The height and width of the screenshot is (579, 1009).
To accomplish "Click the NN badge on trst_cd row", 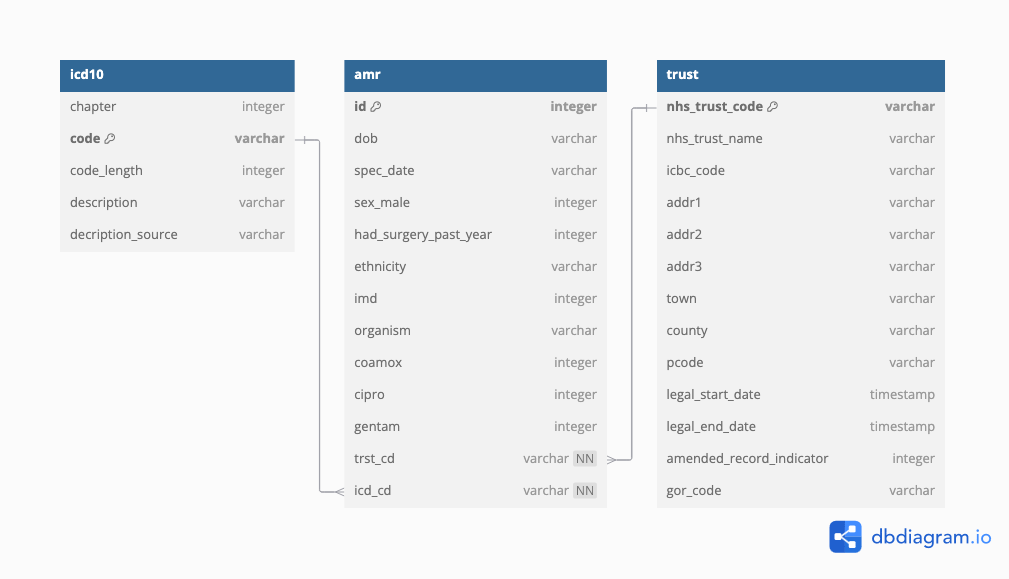I will (x=584, y=459).
